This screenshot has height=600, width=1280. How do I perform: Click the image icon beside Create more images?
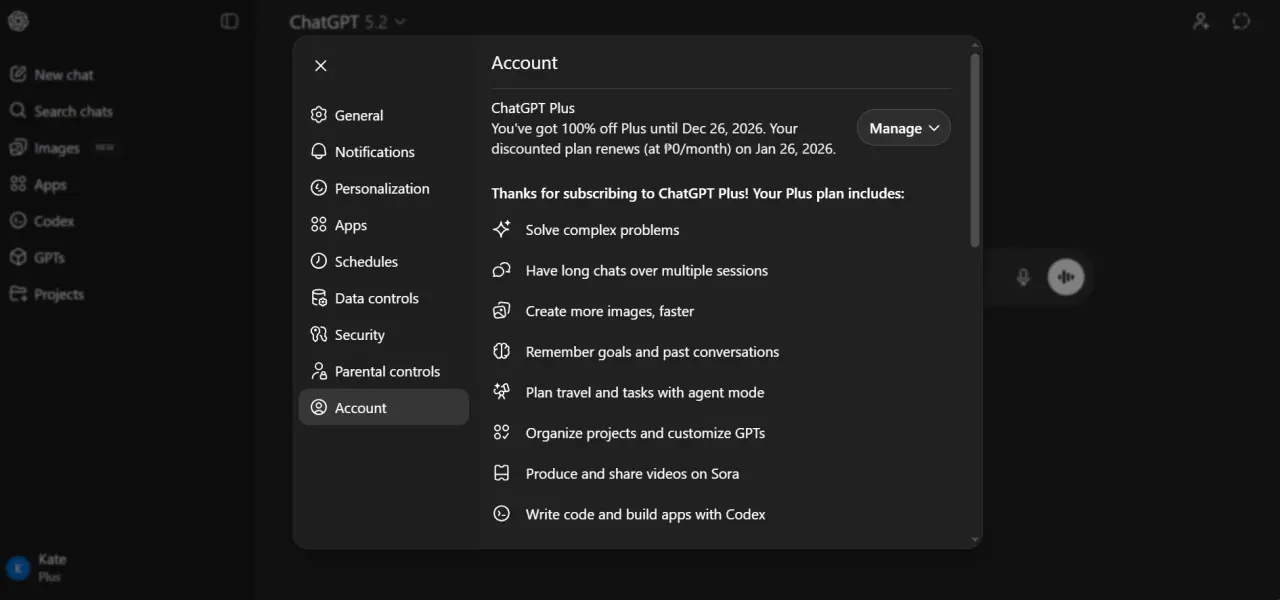(x=502, y=311)
